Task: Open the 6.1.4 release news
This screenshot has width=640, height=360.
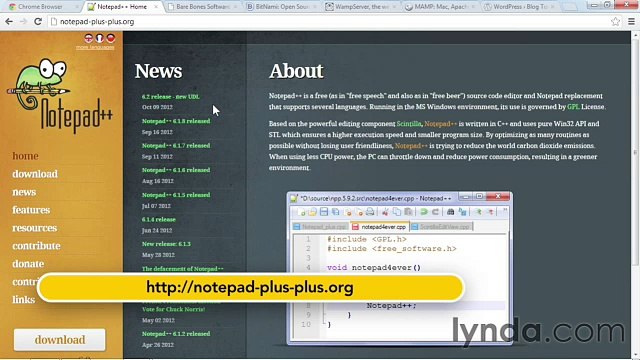Action: [159, 220]
